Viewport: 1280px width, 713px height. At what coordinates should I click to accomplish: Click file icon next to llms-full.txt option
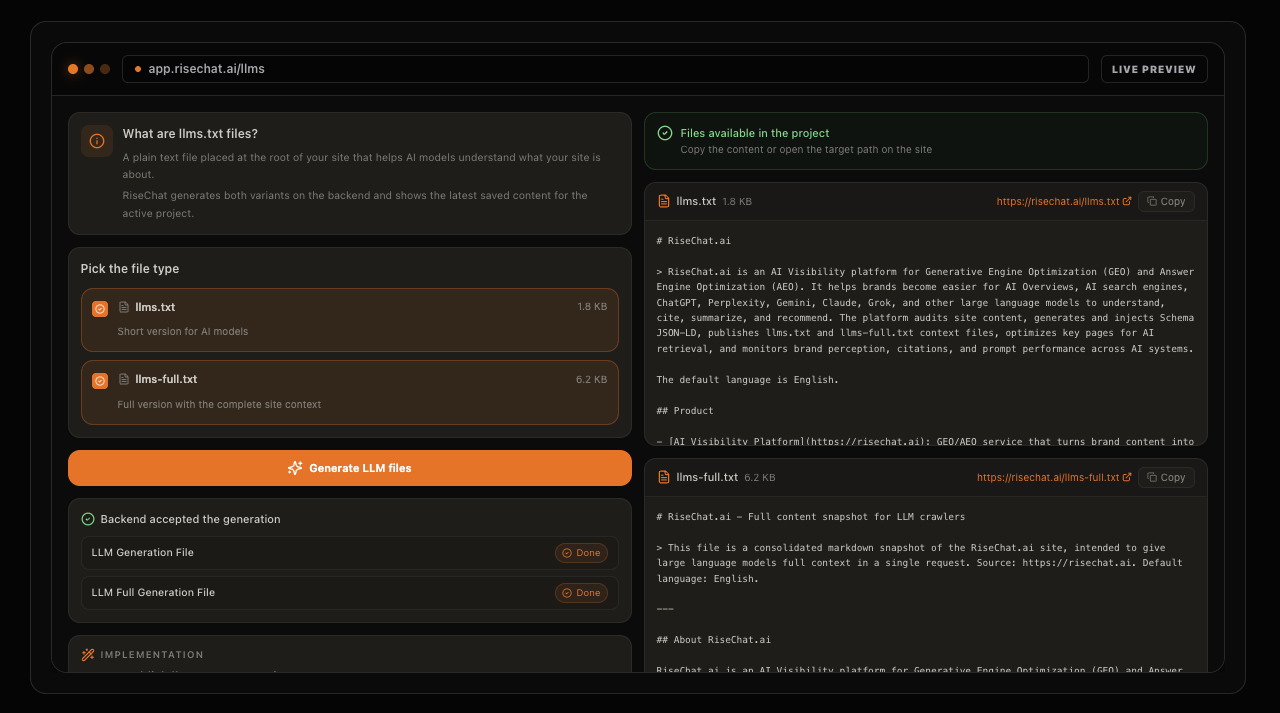click(124, 379)
